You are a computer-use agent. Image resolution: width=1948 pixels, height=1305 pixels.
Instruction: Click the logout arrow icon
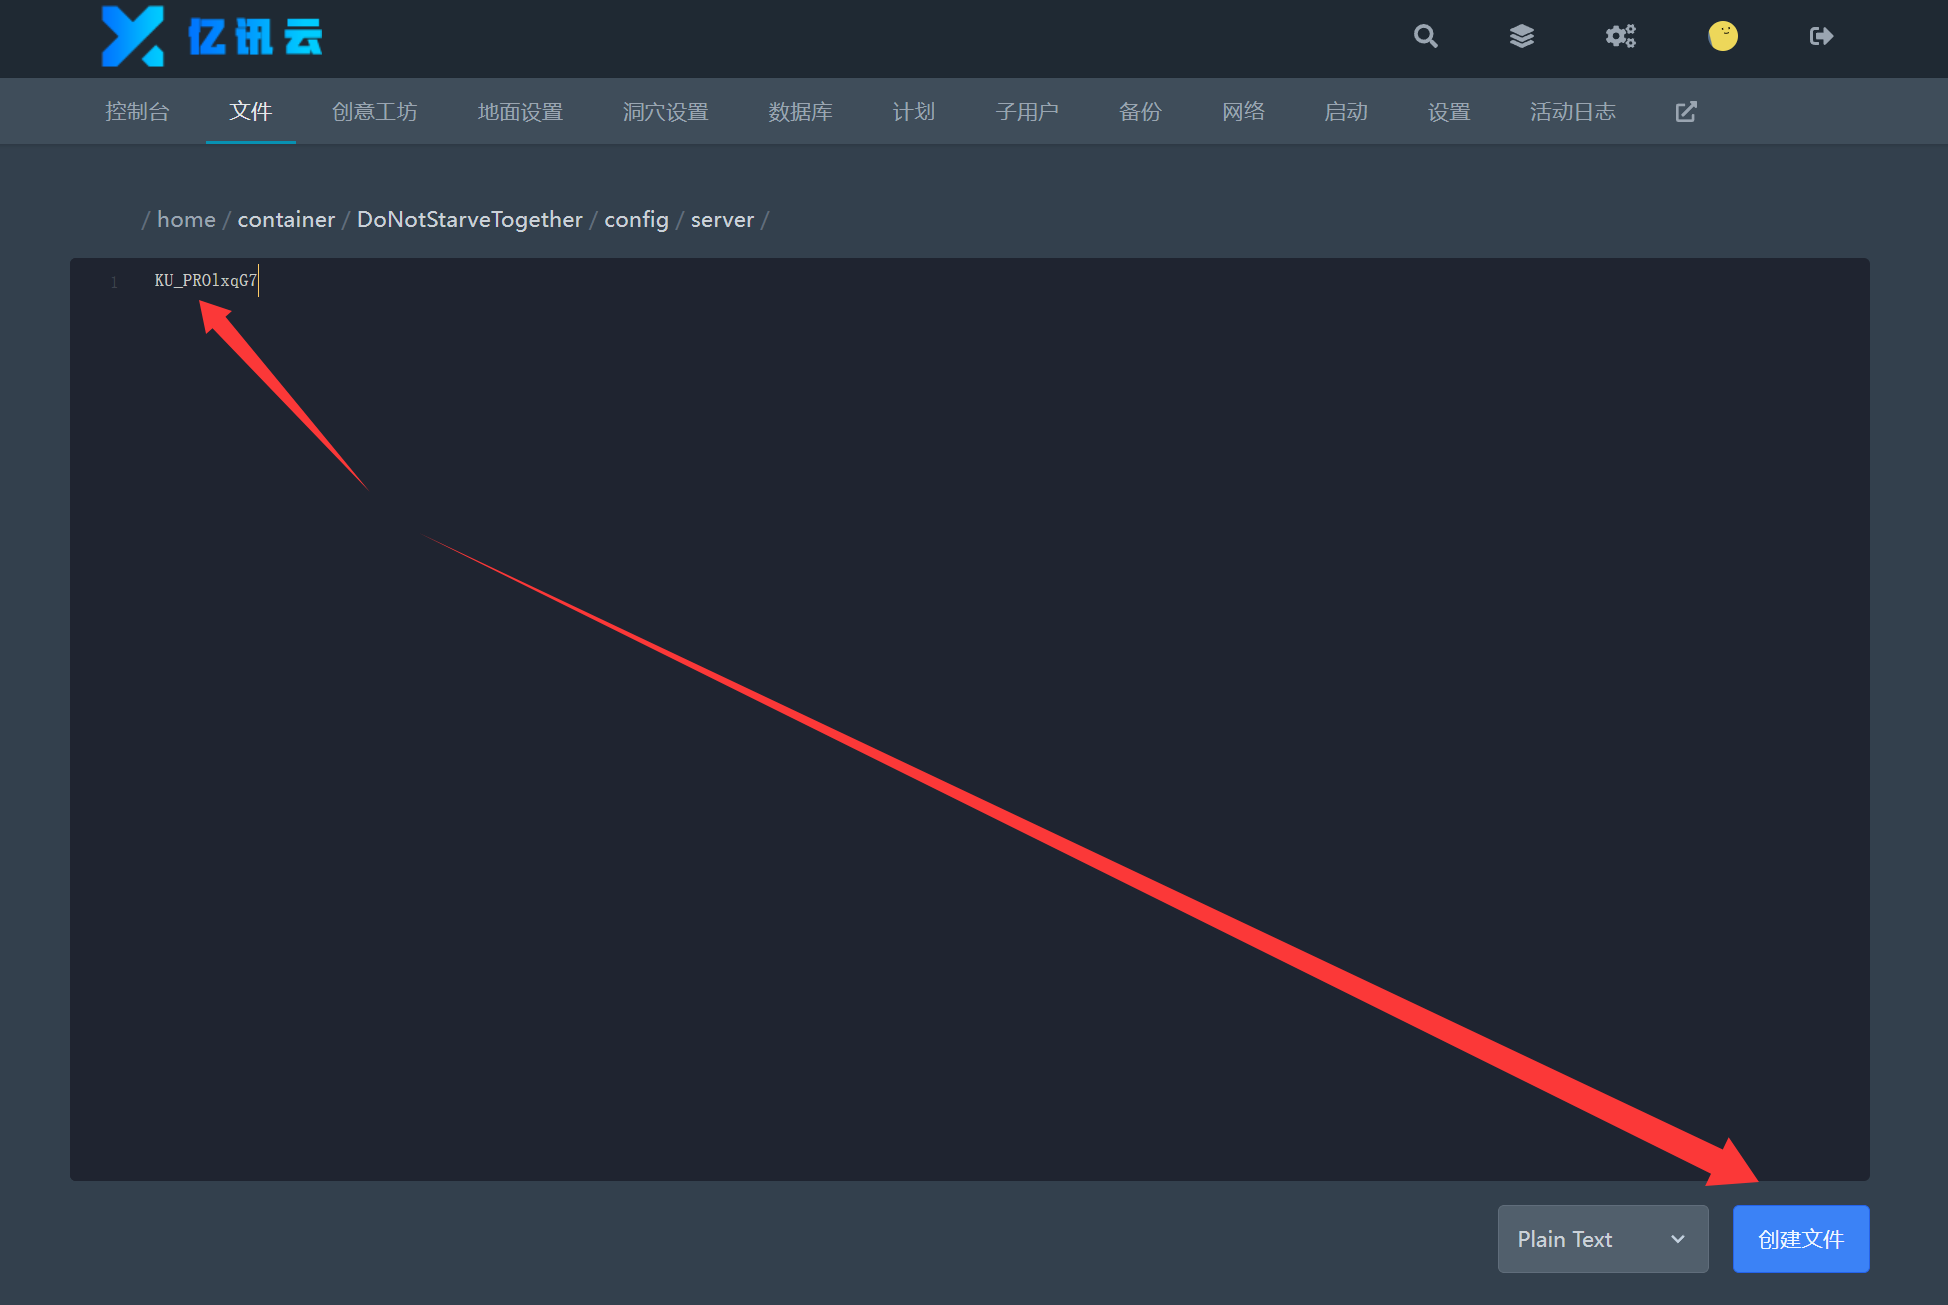point(1821,37)
